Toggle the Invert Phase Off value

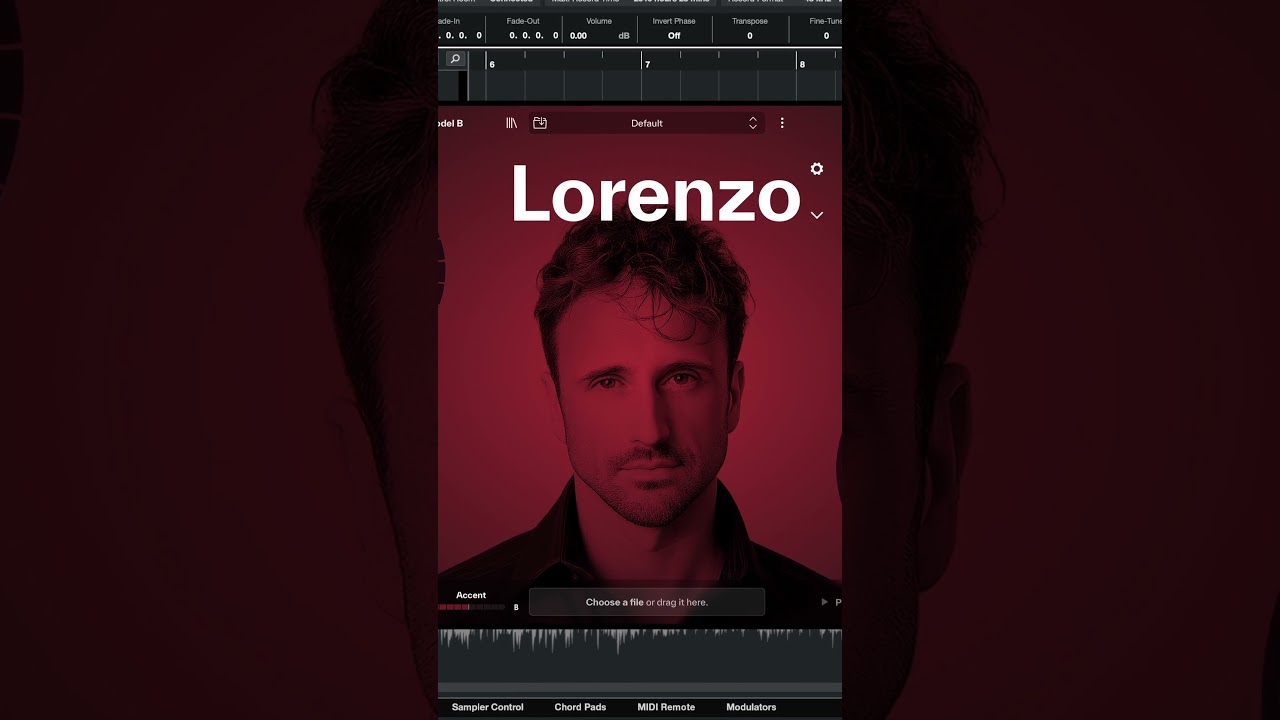tap(674, 36)
